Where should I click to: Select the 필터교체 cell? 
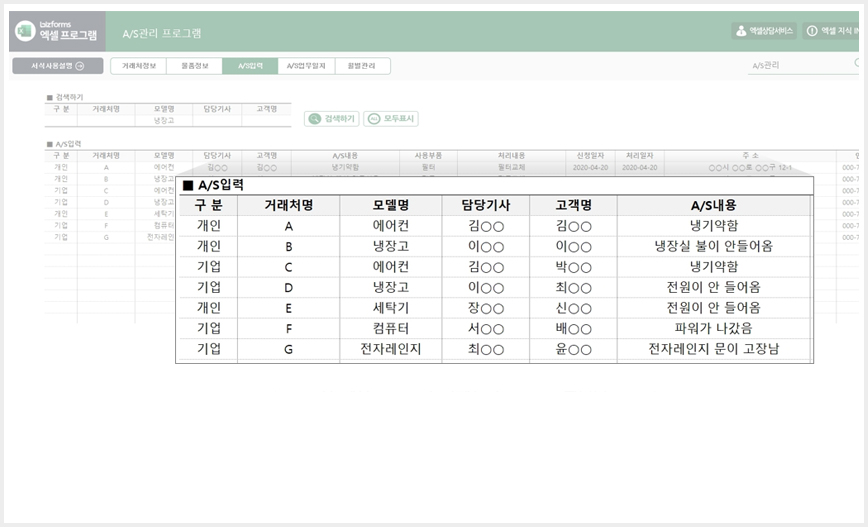coord(511,167)
